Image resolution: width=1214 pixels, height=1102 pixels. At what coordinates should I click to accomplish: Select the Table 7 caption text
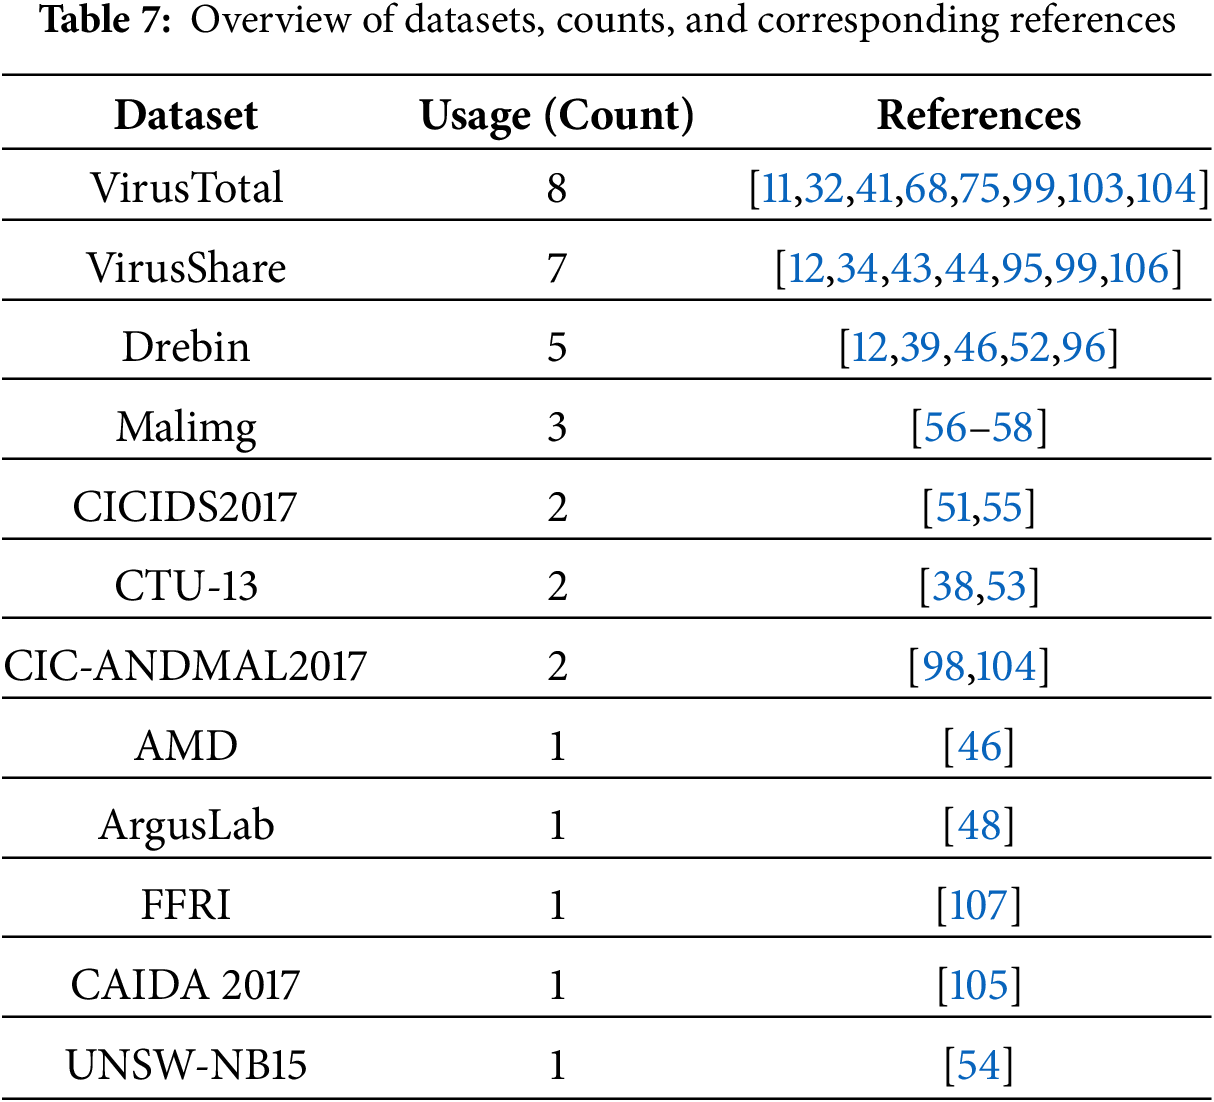[x=607, y=22]
